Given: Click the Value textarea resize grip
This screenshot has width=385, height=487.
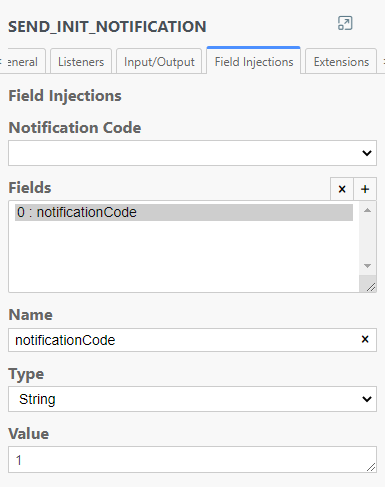Looking at the screenshot, I should point(371,467).
